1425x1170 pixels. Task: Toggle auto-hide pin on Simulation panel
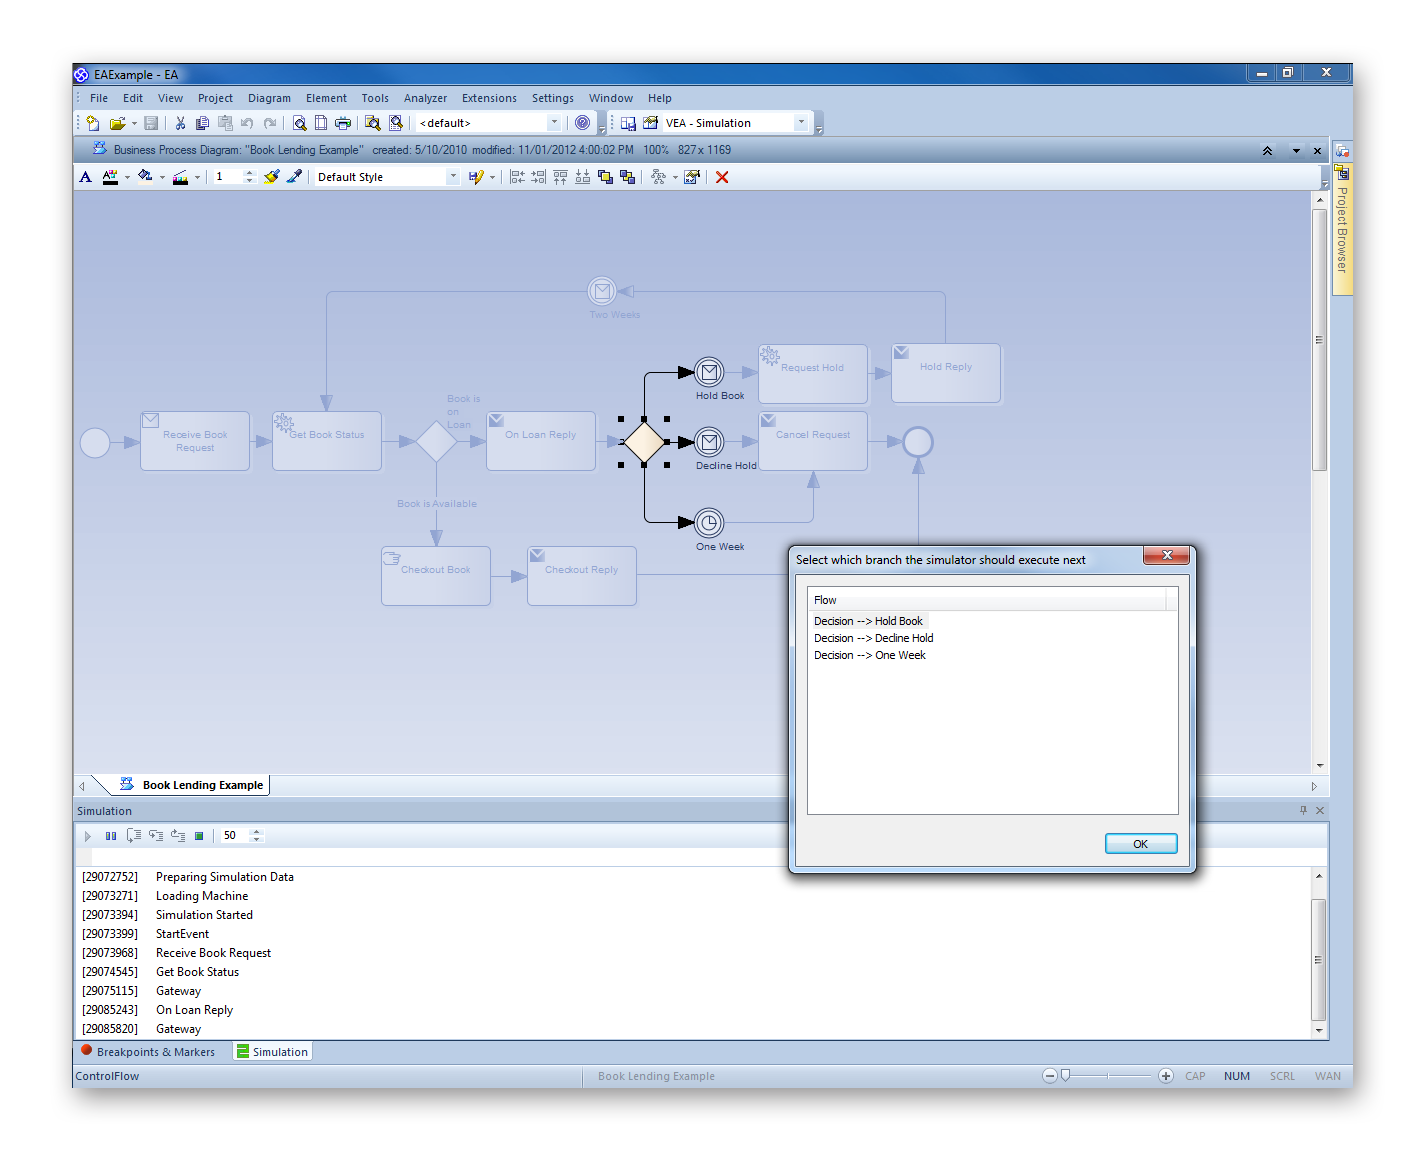(x=1303, y=810)
